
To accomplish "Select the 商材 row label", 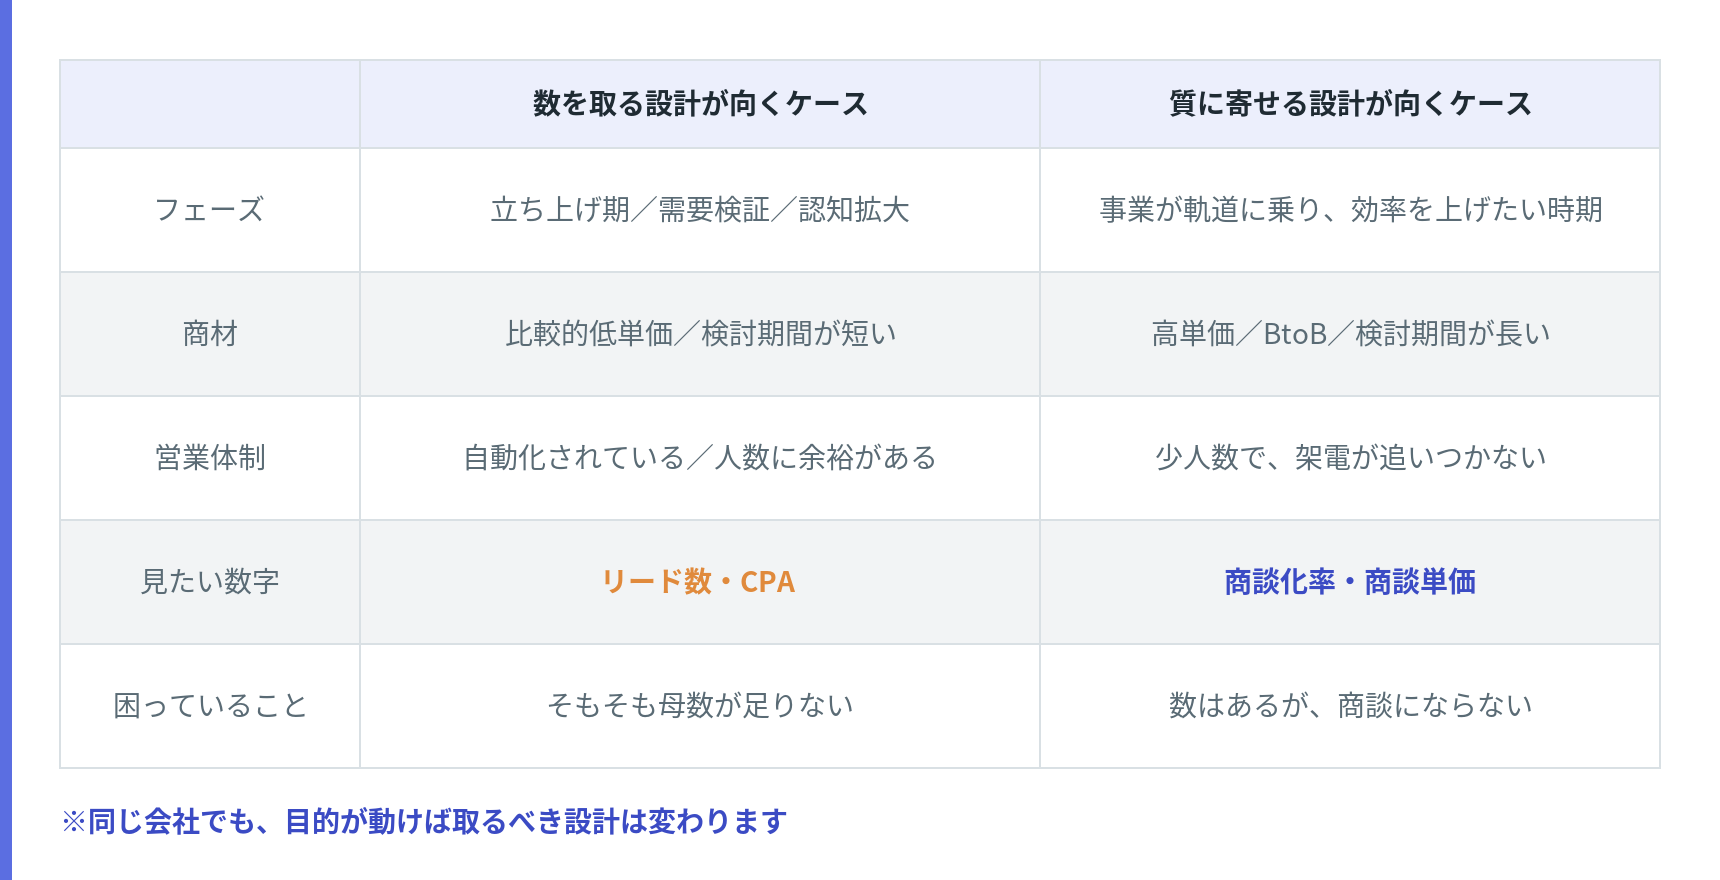I will [x=210, y=334].
